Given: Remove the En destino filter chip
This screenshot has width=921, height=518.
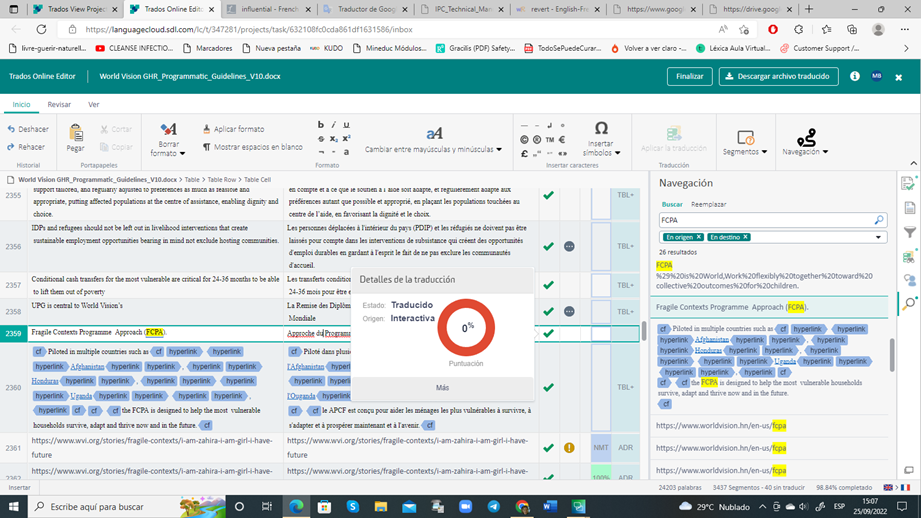Looking at the screenshot, I should pos(745,237).
